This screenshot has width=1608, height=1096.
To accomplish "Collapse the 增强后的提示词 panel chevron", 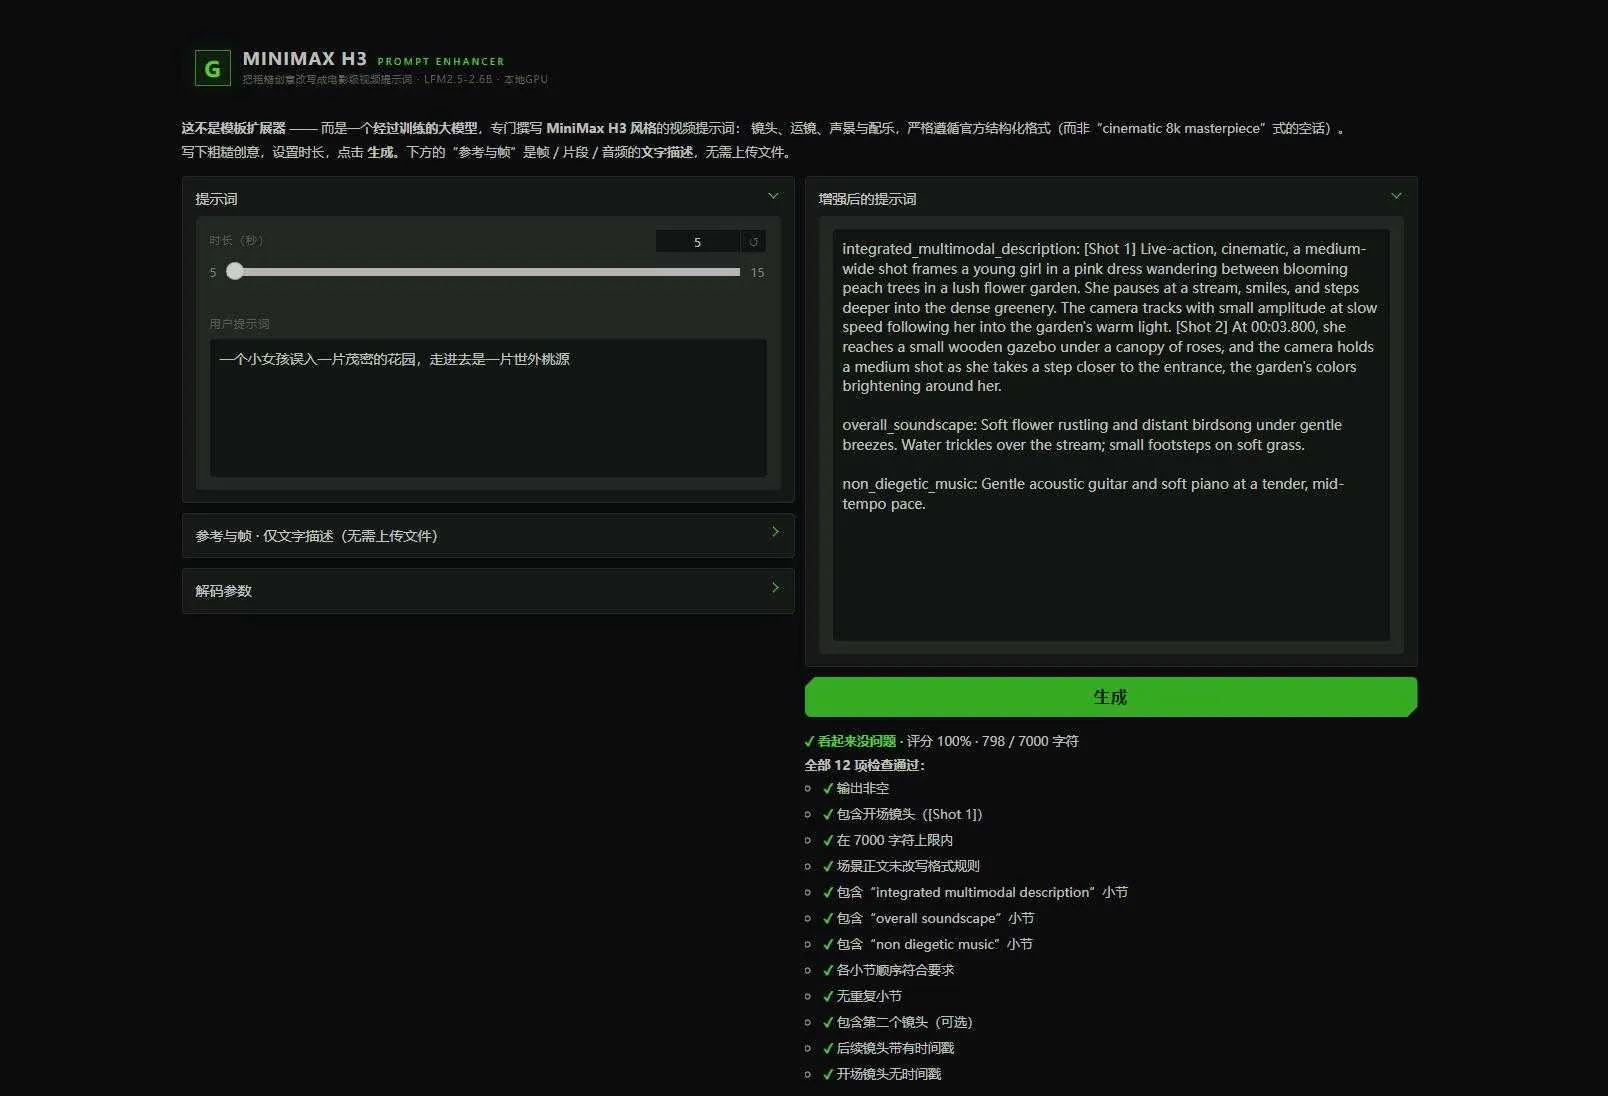I will 1396,196.
